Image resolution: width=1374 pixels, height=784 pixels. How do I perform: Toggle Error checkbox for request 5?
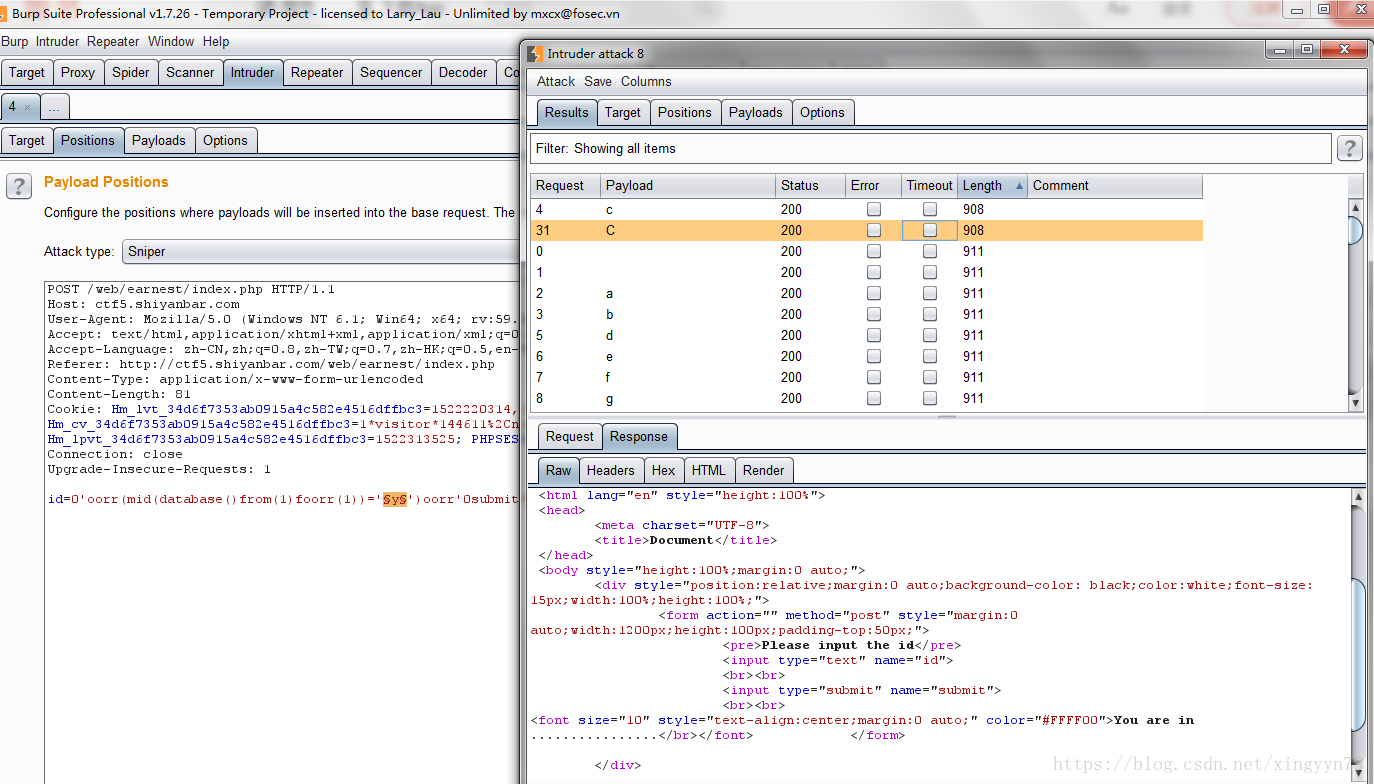coord(874,335)
